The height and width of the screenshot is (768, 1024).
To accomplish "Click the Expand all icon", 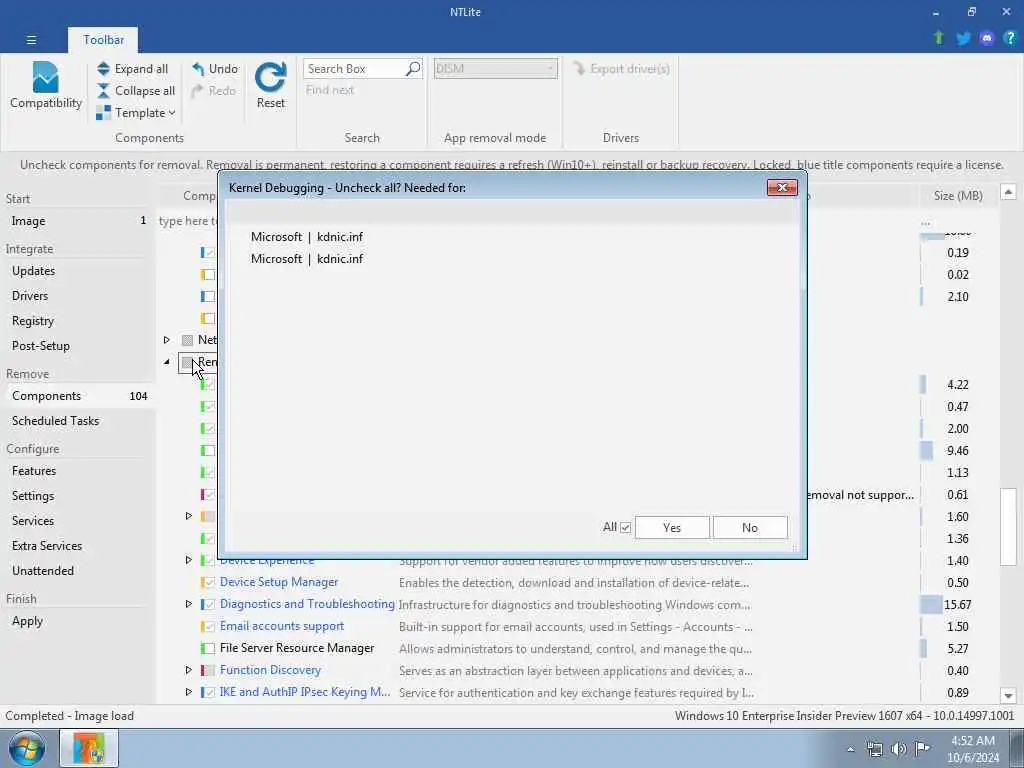I will click(x=103, y=69).
